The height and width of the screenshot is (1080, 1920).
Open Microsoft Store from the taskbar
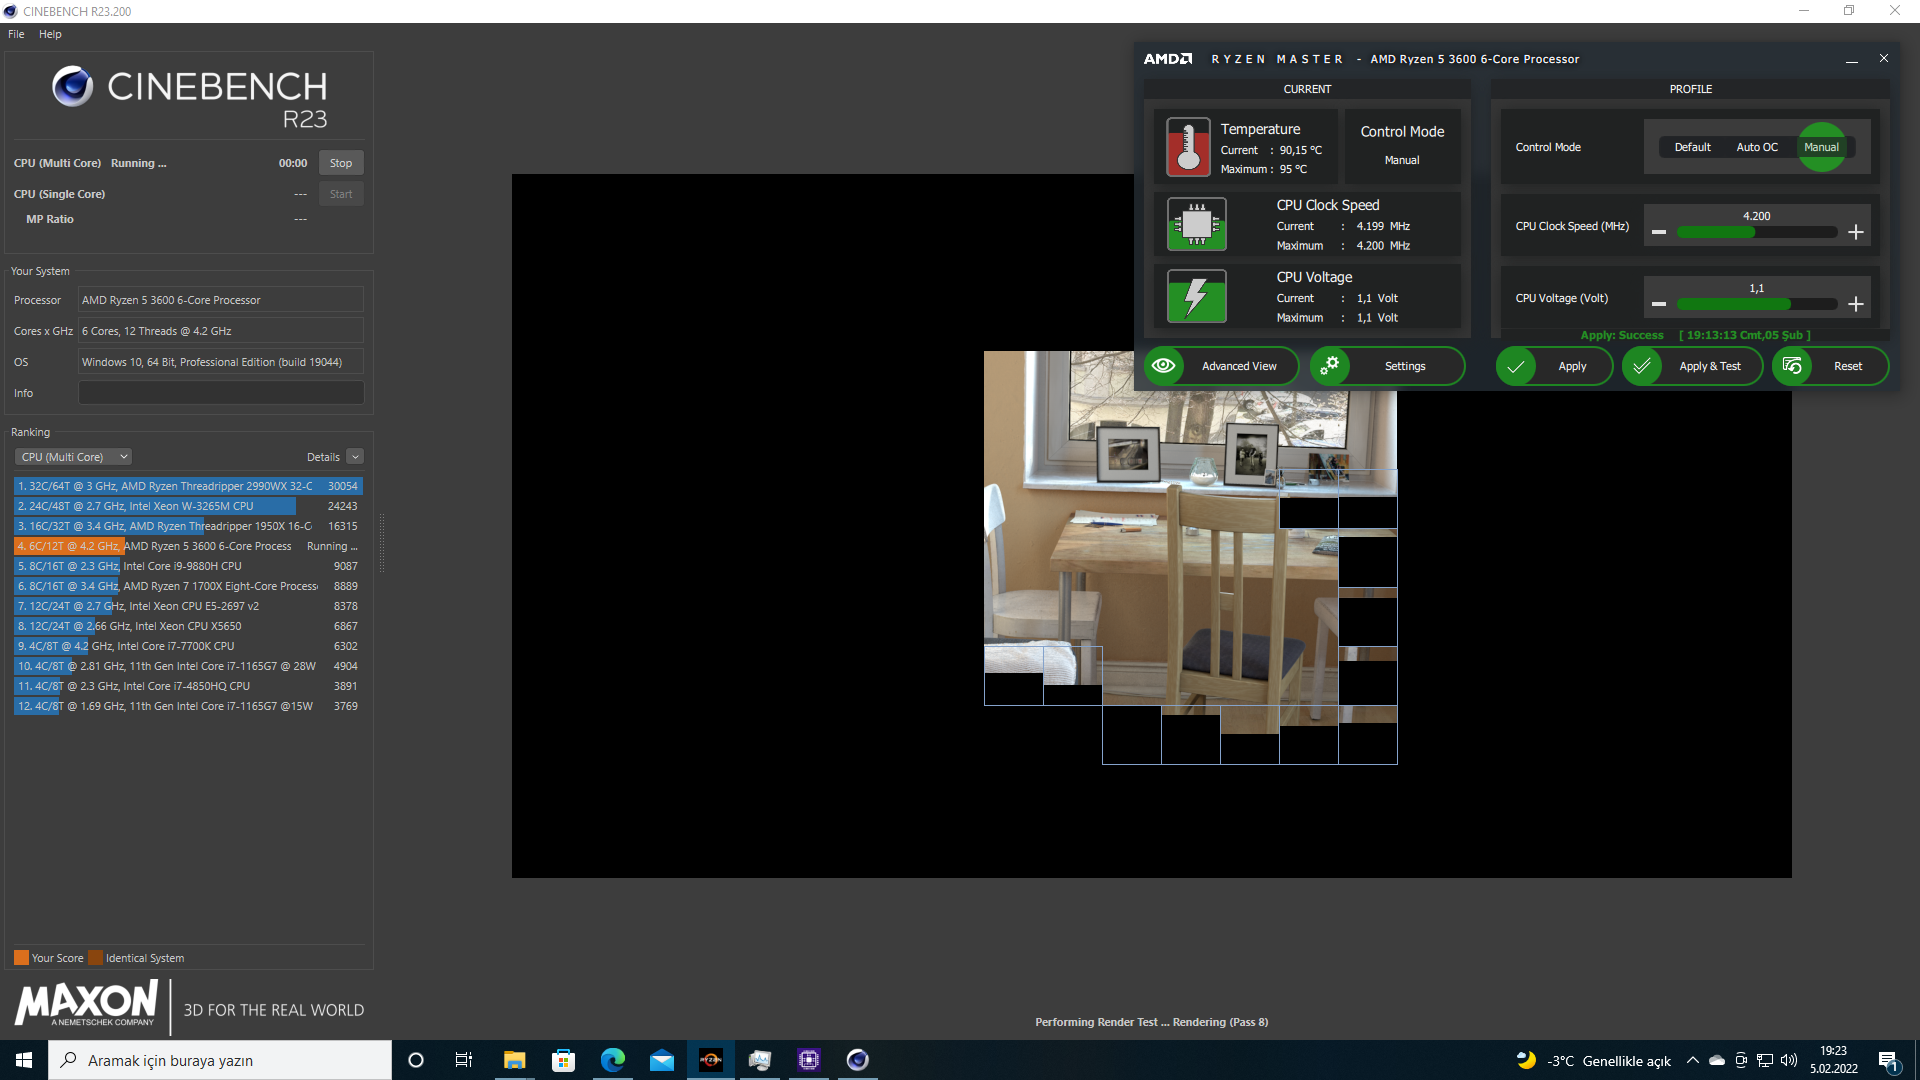click(x=563, y=1060)
